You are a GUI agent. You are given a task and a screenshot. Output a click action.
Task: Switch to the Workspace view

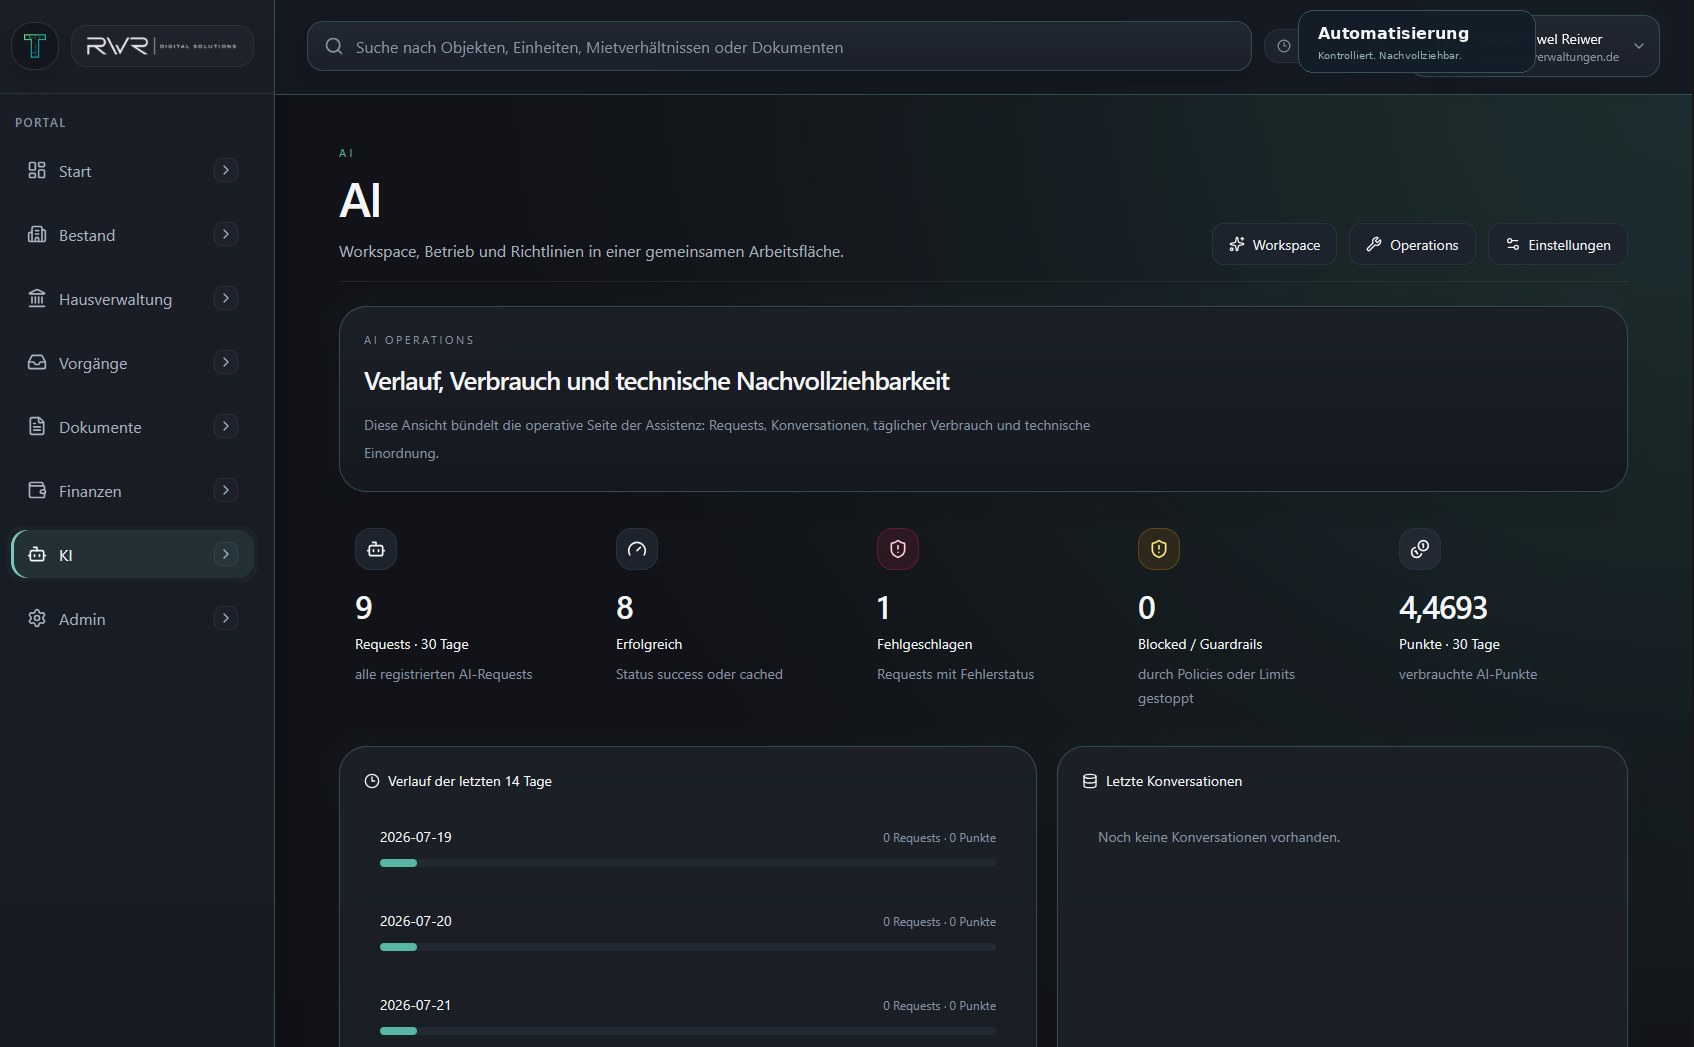pos(1274,244)
